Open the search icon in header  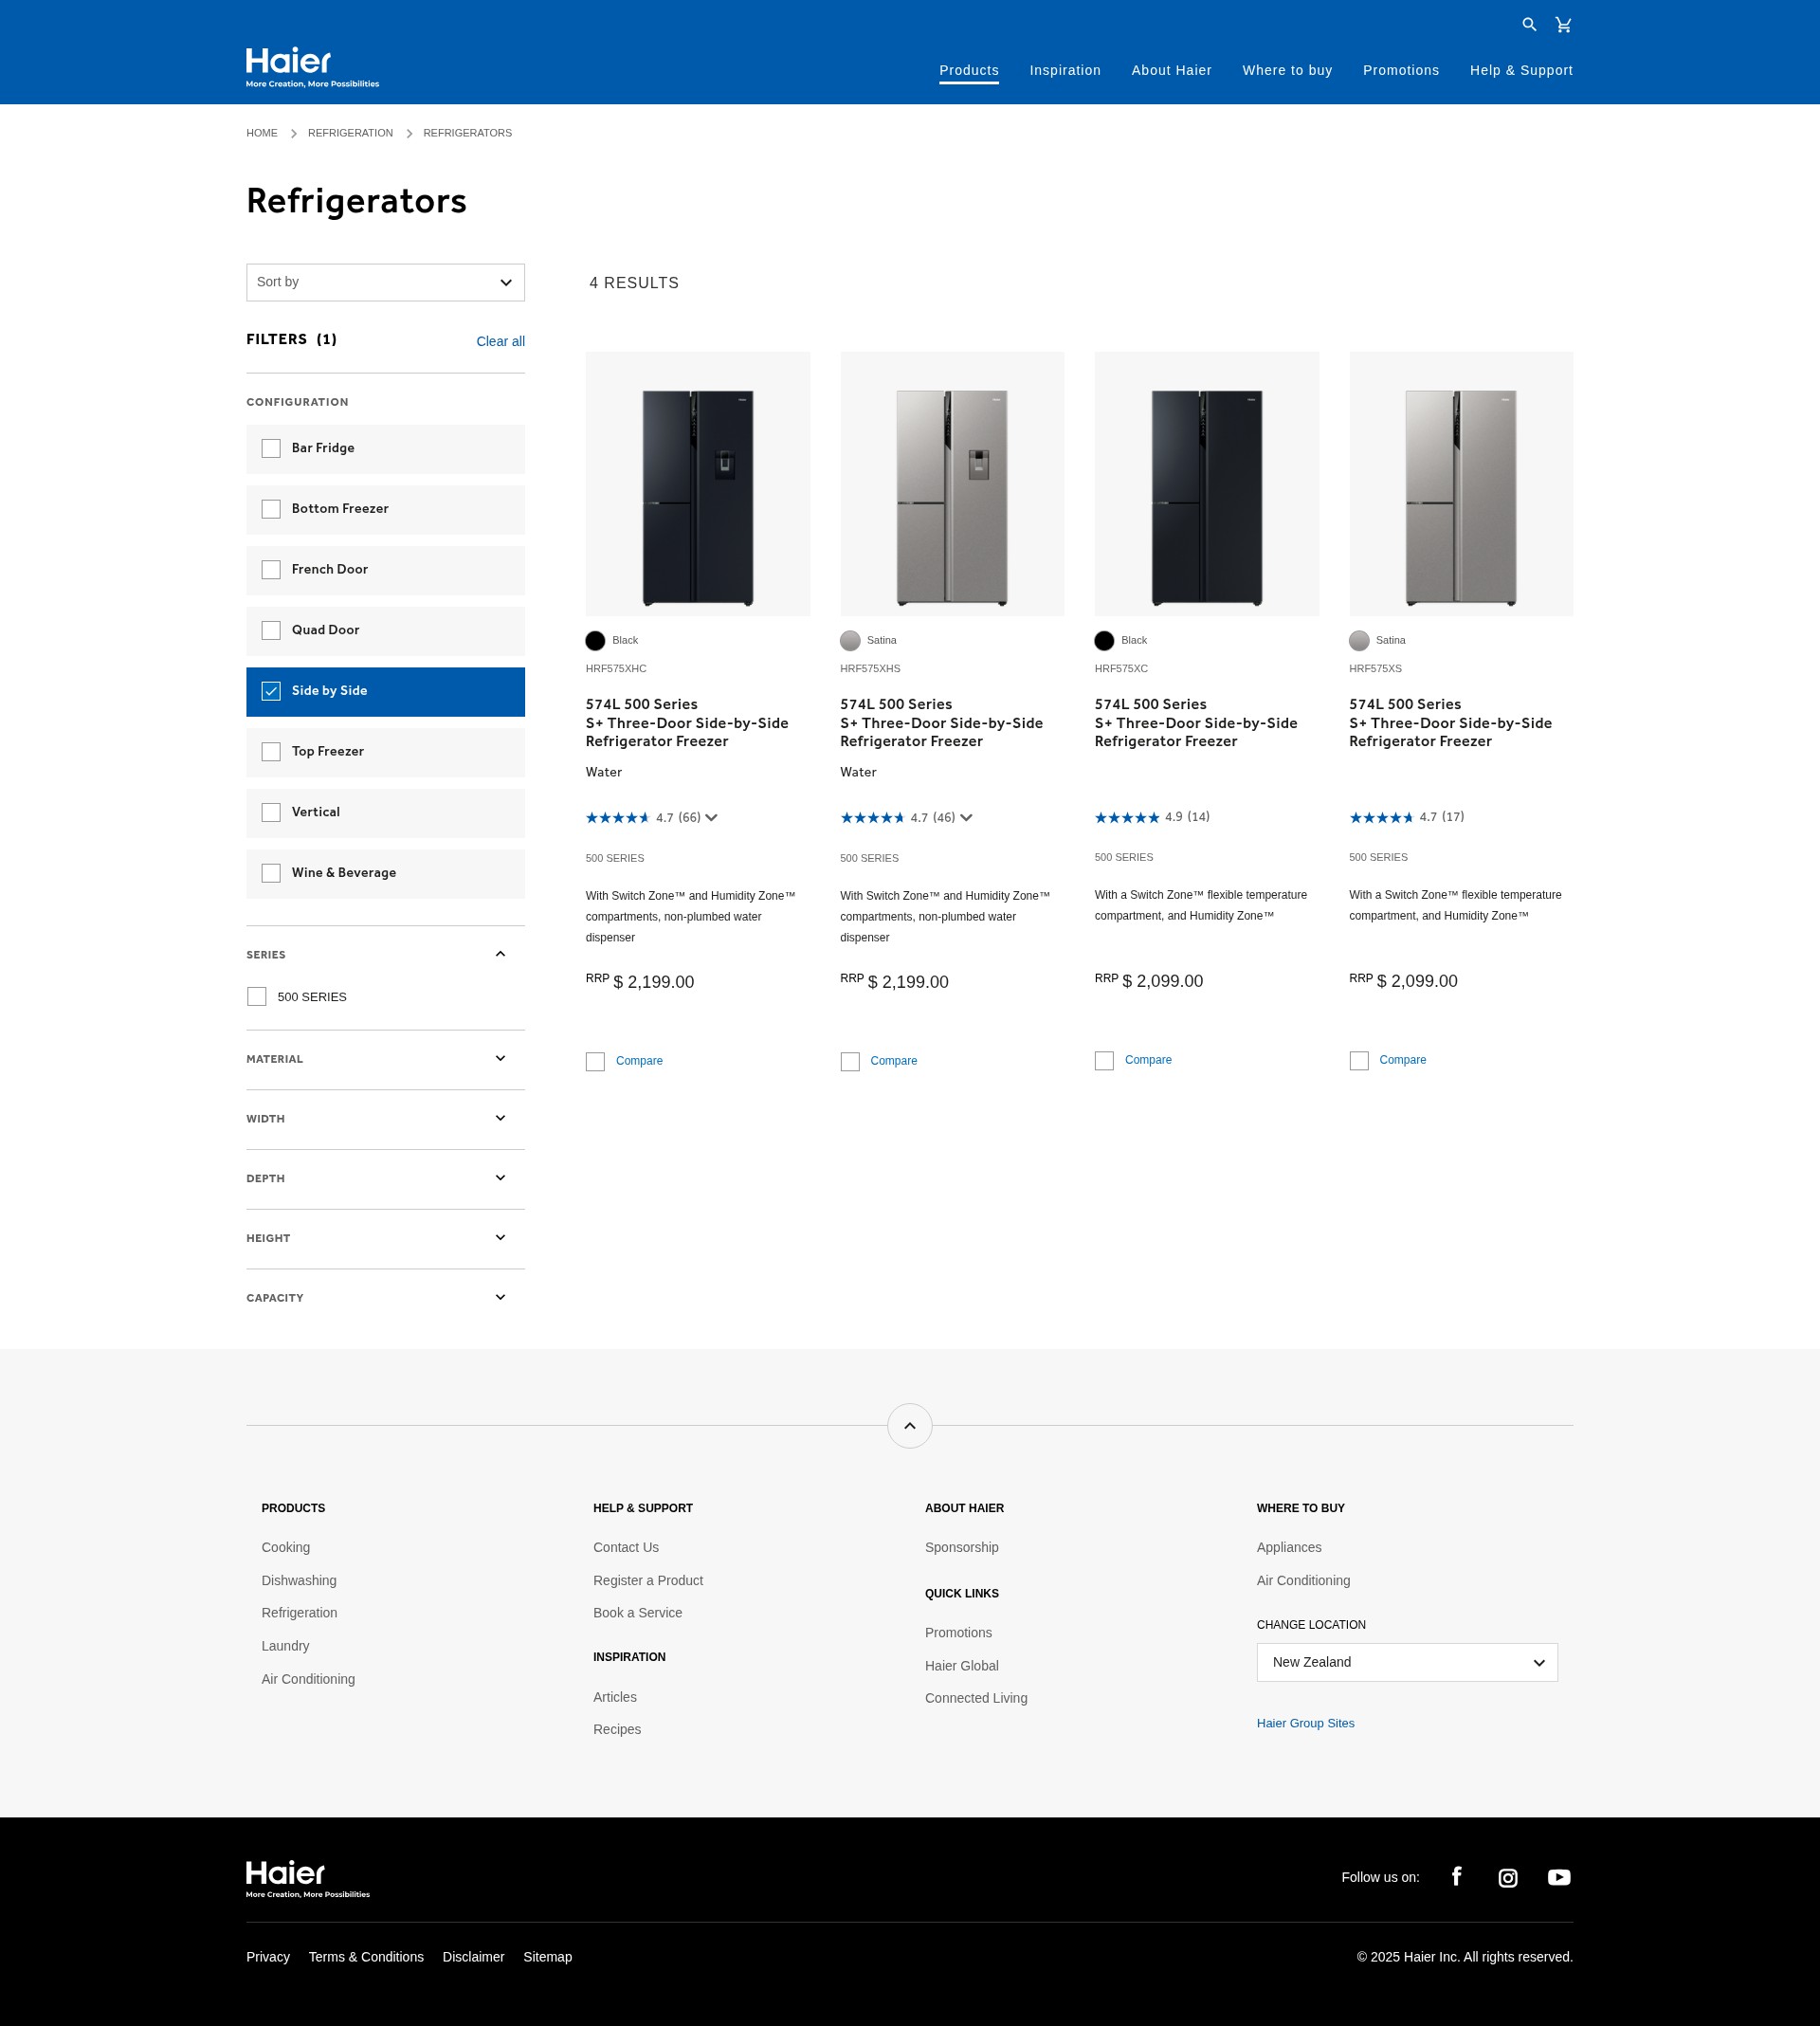point(1529,25)
